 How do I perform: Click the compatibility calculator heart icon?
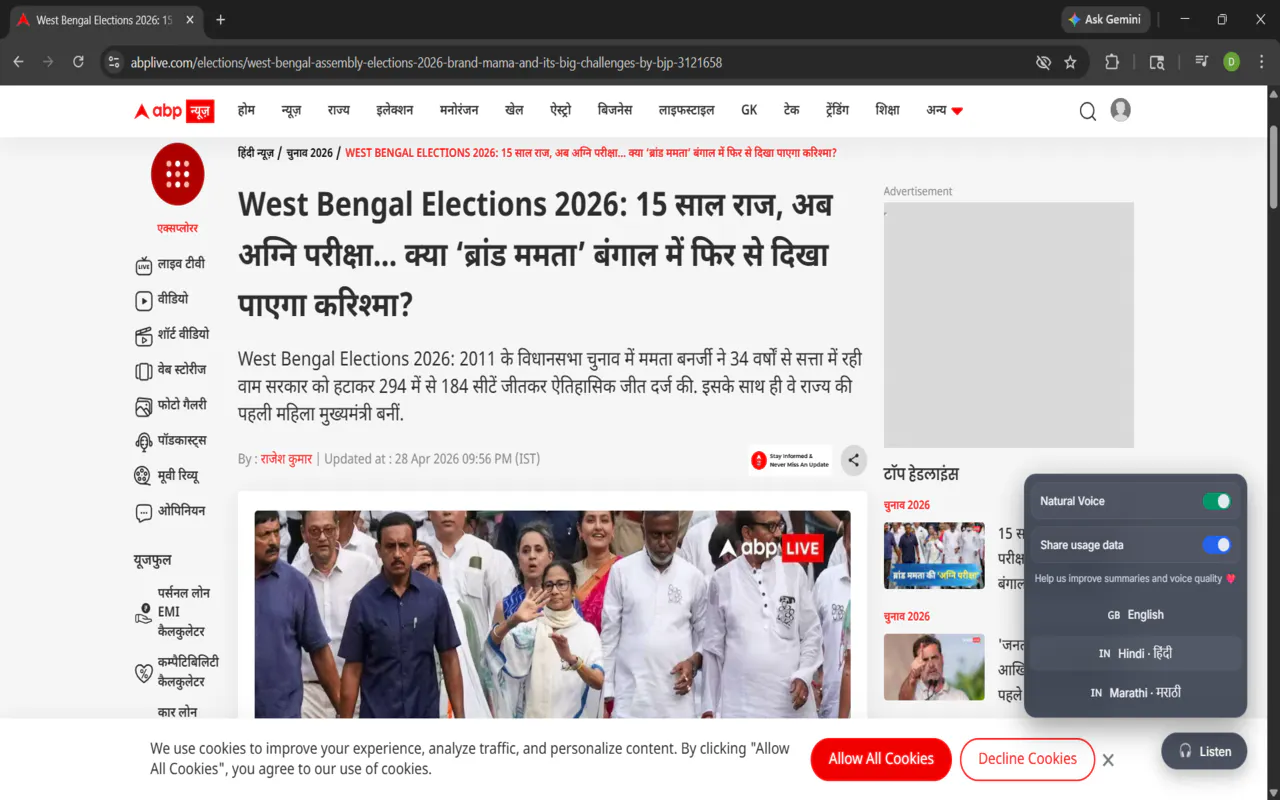(143, 673)
